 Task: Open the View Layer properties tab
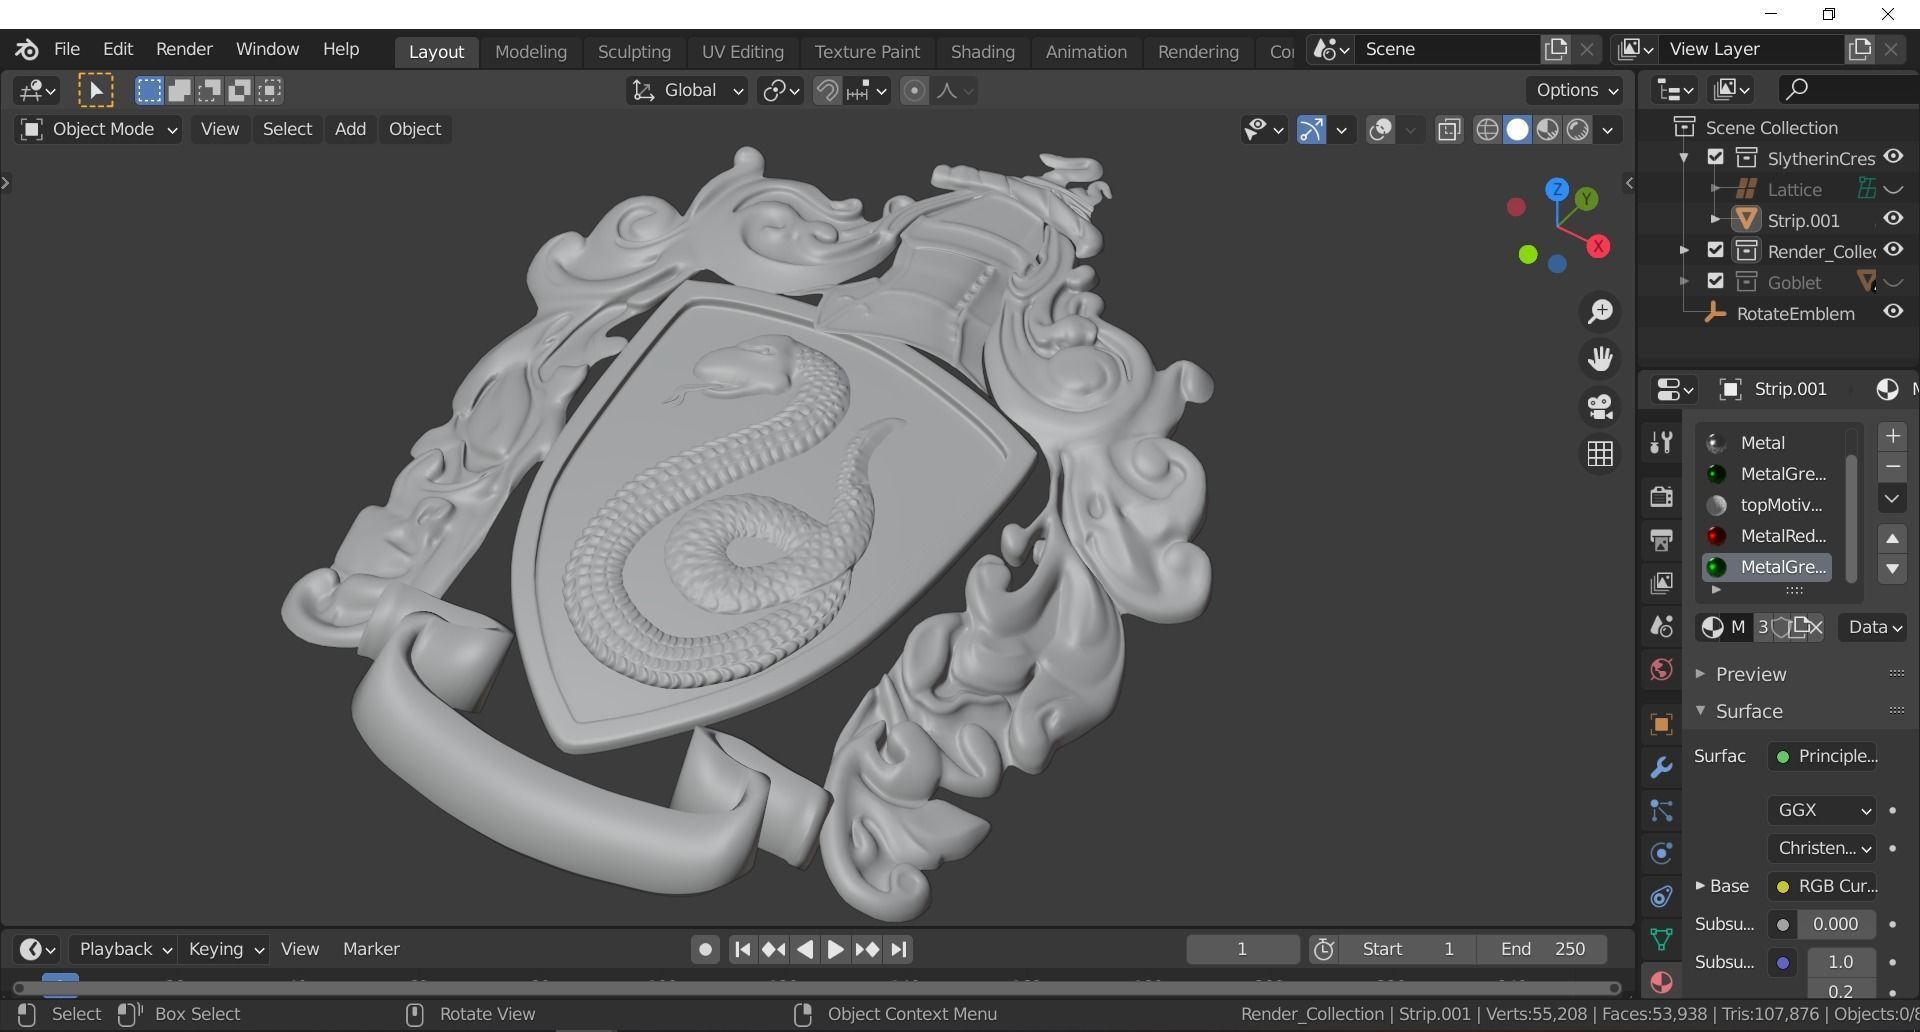(x=1661, y=583)
